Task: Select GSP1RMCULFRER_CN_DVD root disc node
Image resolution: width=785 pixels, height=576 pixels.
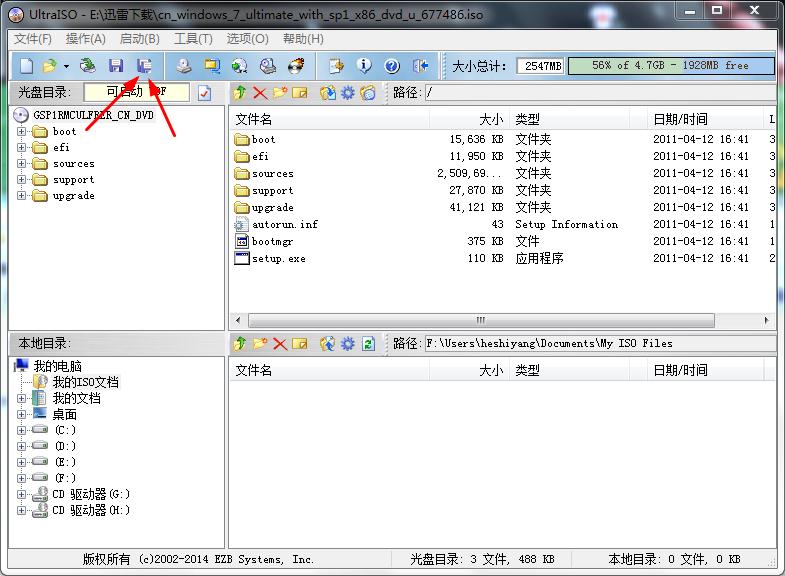Action: coord(93,115)
